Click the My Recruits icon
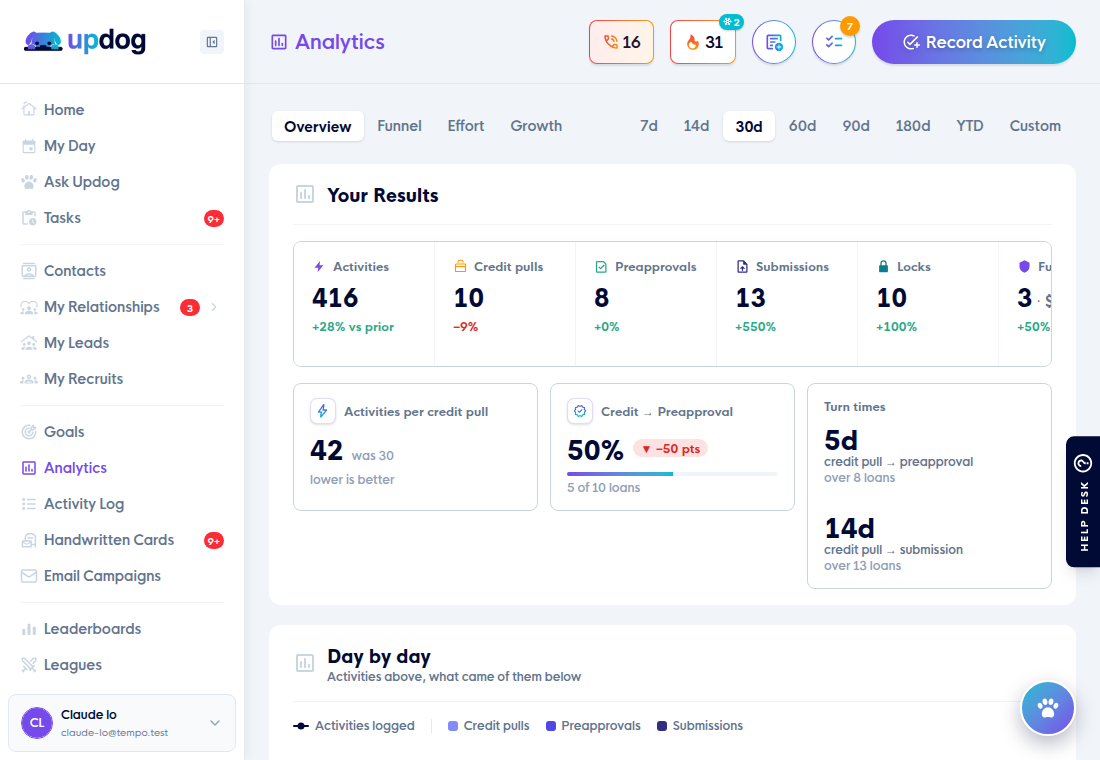The height and width of the screenshot is (760, 1100). pyautogui.click(x=29, y=379)
